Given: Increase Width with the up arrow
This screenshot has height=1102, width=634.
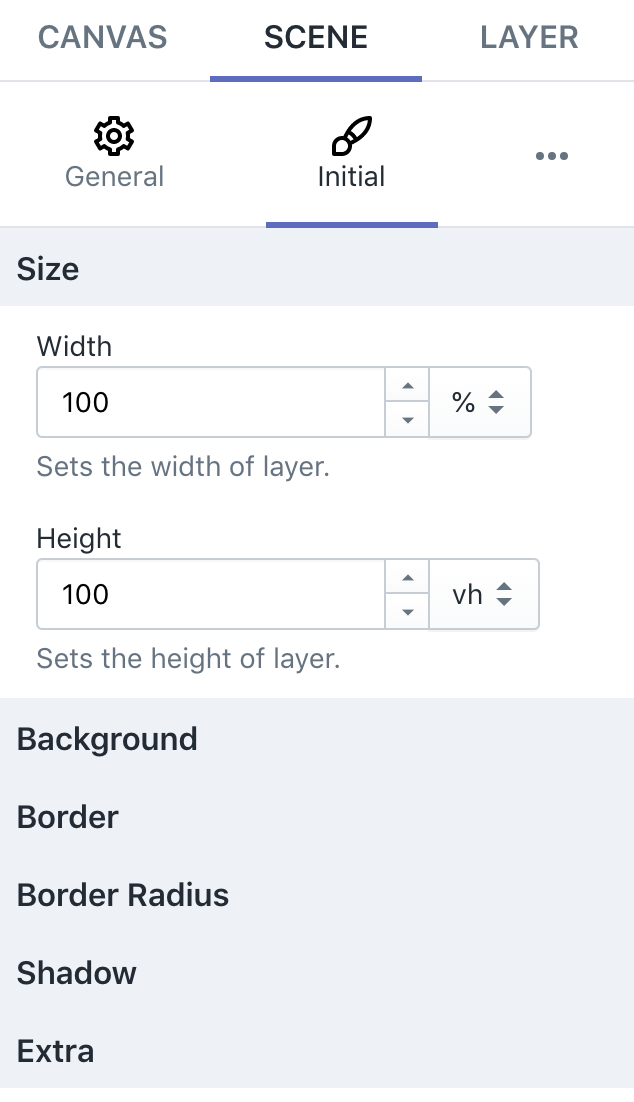Looking at the screenshot, I should coord(407,386).
